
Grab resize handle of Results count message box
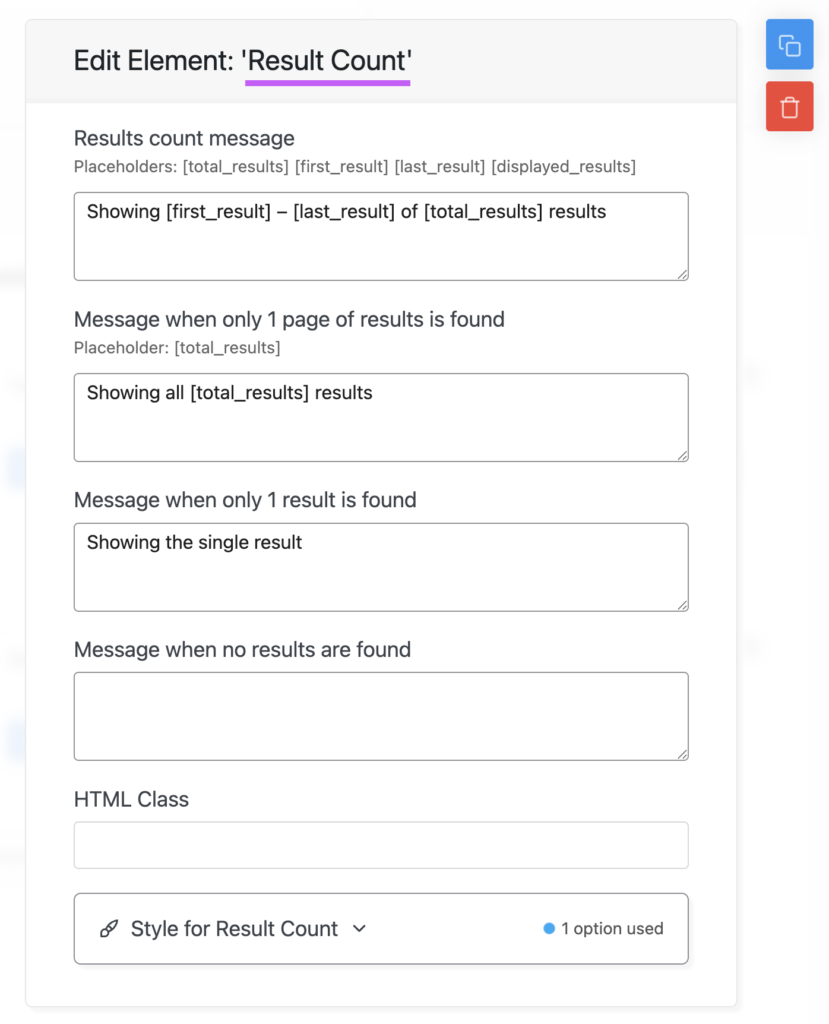pyautogui.click(x=682, y=275)
